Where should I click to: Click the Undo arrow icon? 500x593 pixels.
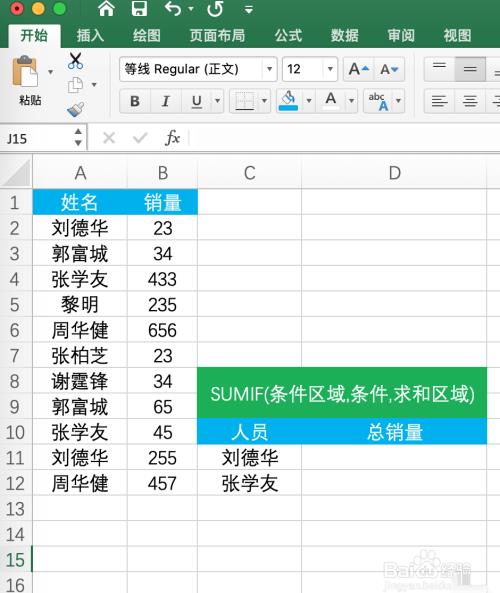pos(173,8)
